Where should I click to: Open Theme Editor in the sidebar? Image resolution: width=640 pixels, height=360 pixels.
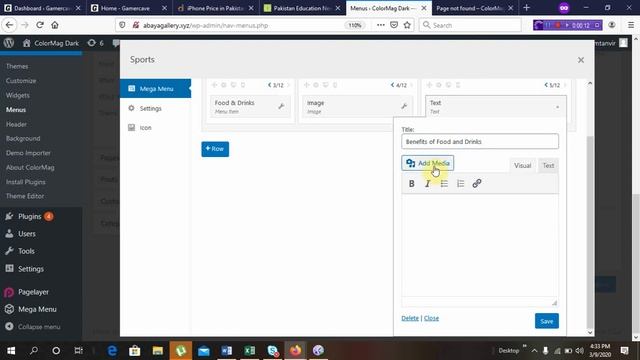click(x=25, y=196)
